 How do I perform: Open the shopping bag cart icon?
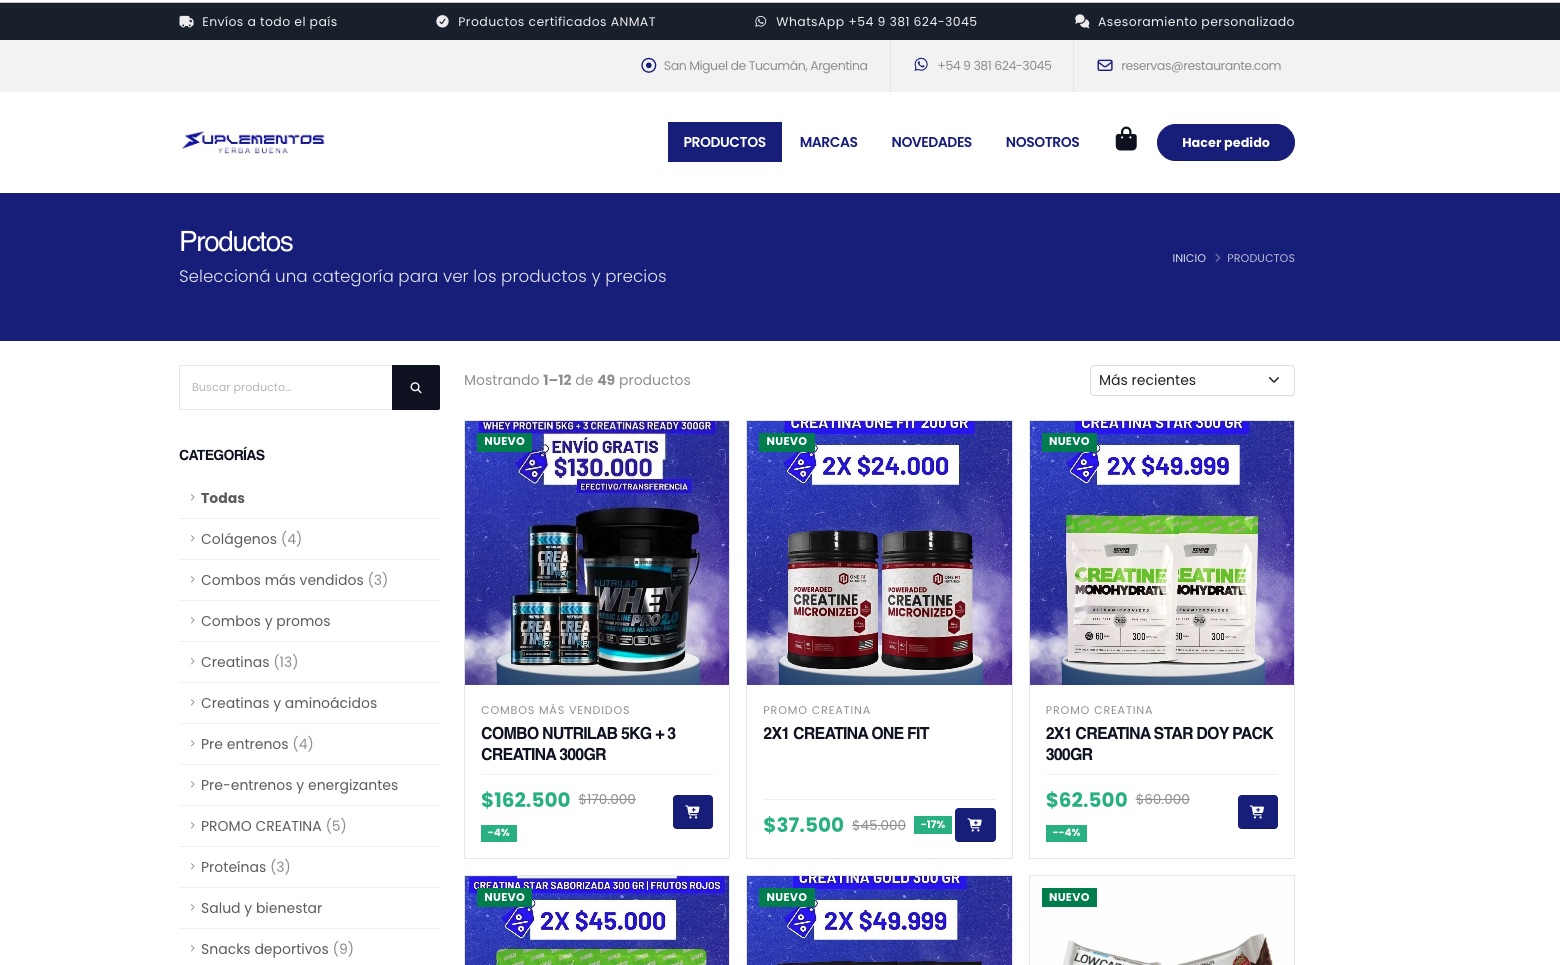1126,139
